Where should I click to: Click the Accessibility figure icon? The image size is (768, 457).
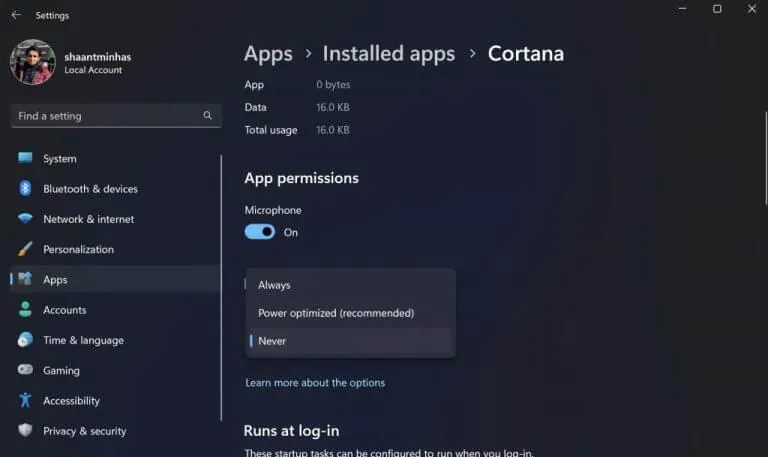[x=25, y=400]
